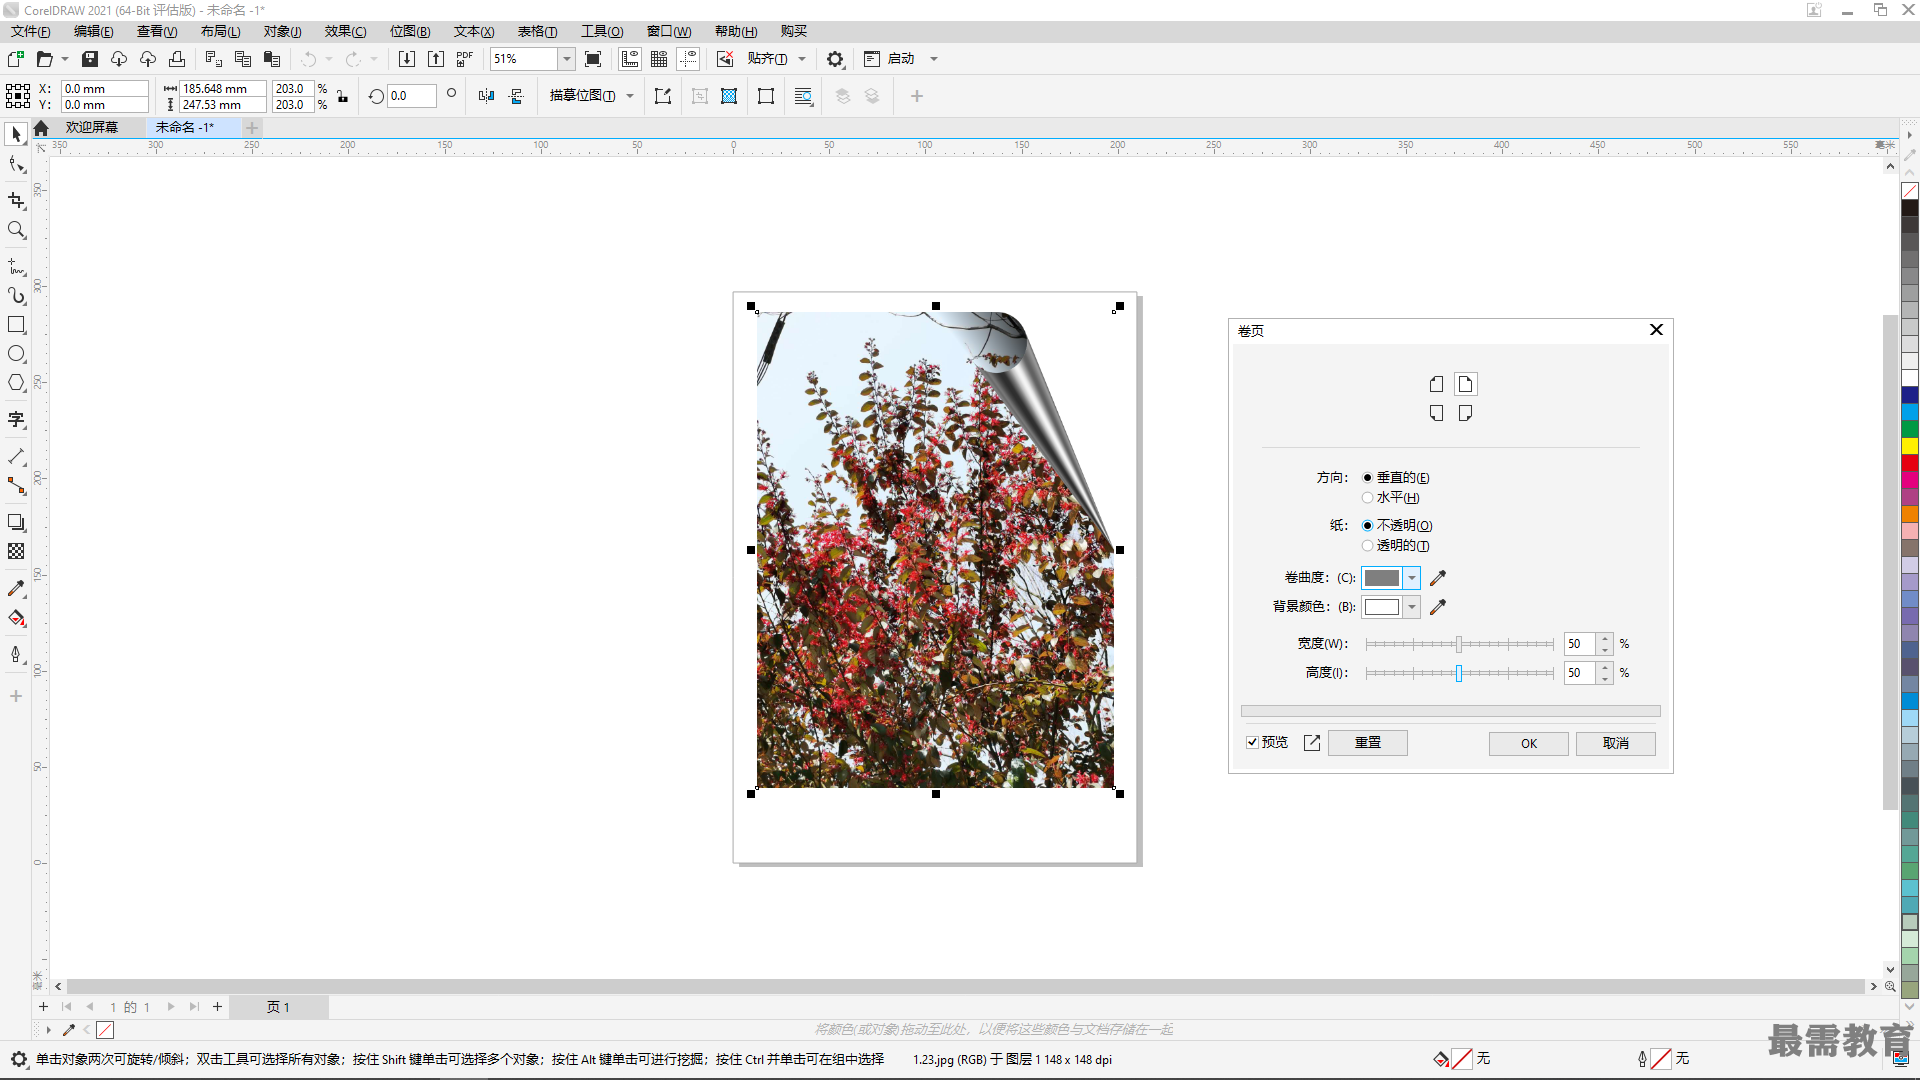The image size is (1920, 1080).
Task: Pick the yellow swatch in color palette
Action: coord(1909,446)
